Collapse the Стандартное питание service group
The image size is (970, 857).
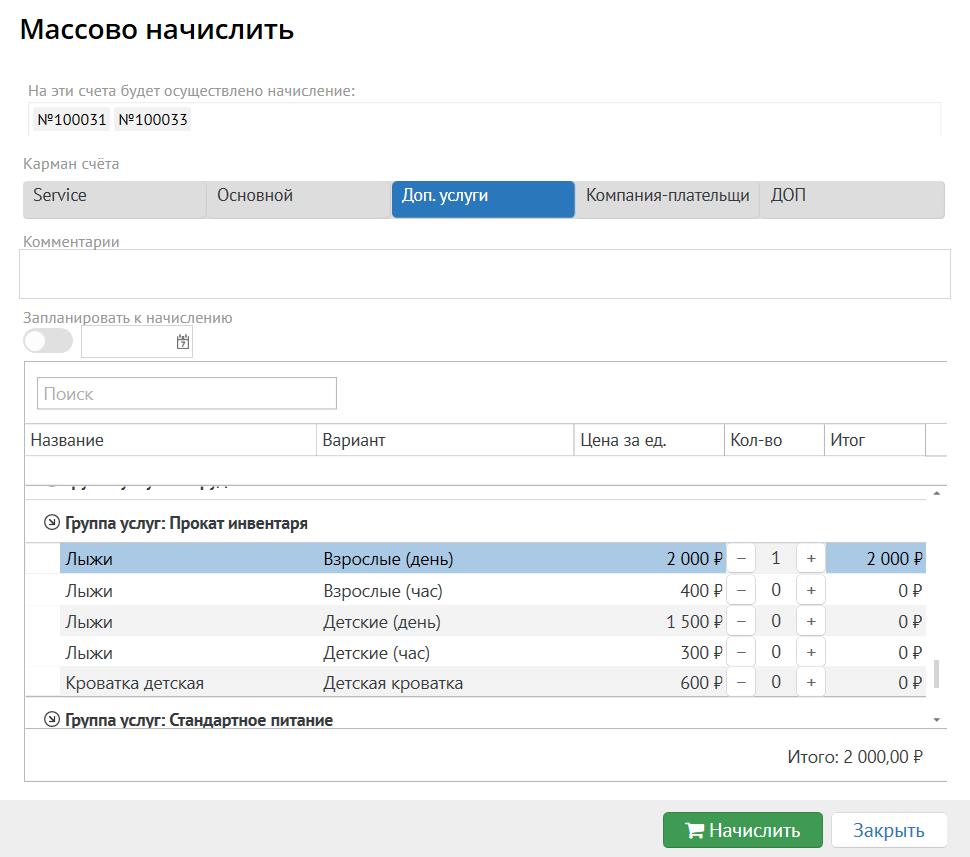51,719
